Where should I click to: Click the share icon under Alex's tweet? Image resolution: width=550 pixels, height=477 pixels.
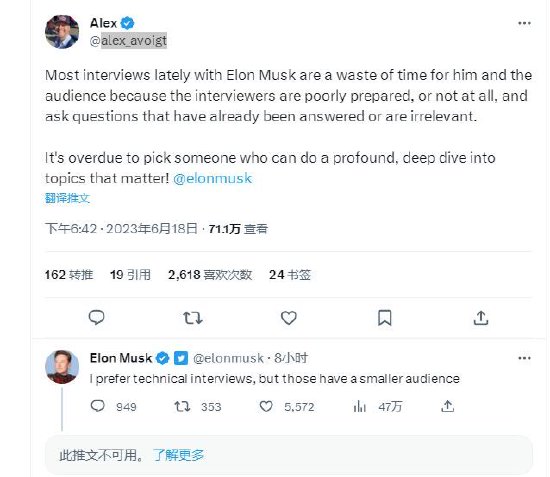click(x=481, y=318)
